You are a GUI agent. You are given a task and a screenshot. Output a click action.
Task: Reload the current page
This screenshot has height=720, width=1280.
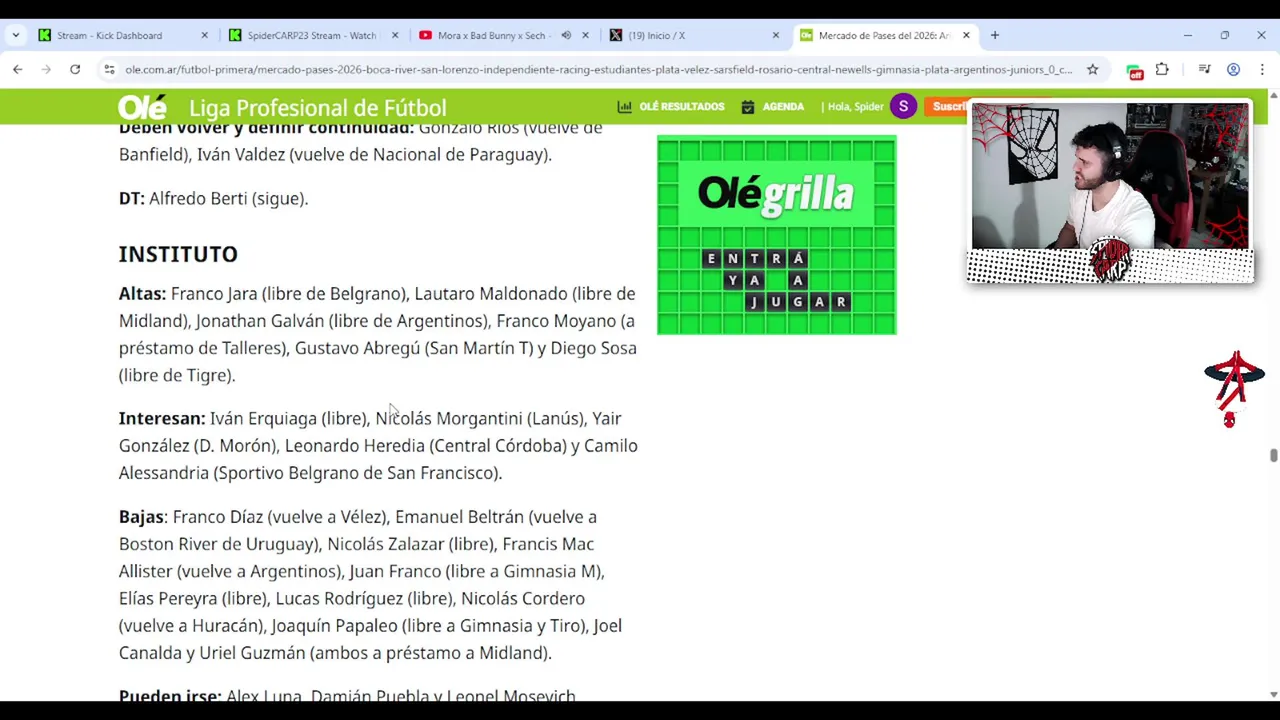(75, 69)
